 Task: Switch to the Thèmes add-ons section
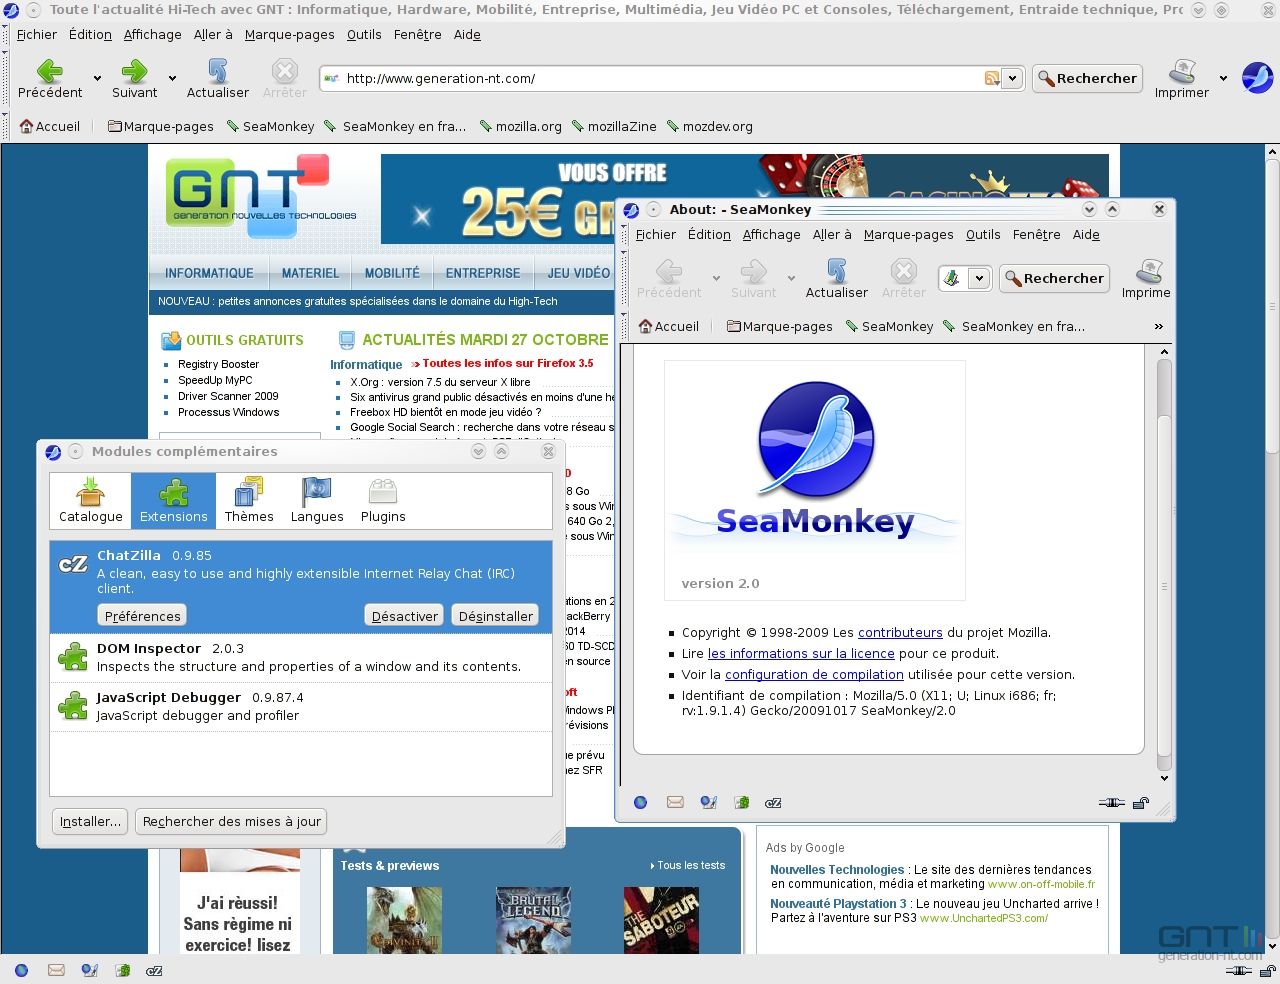(x=249, y=500)
